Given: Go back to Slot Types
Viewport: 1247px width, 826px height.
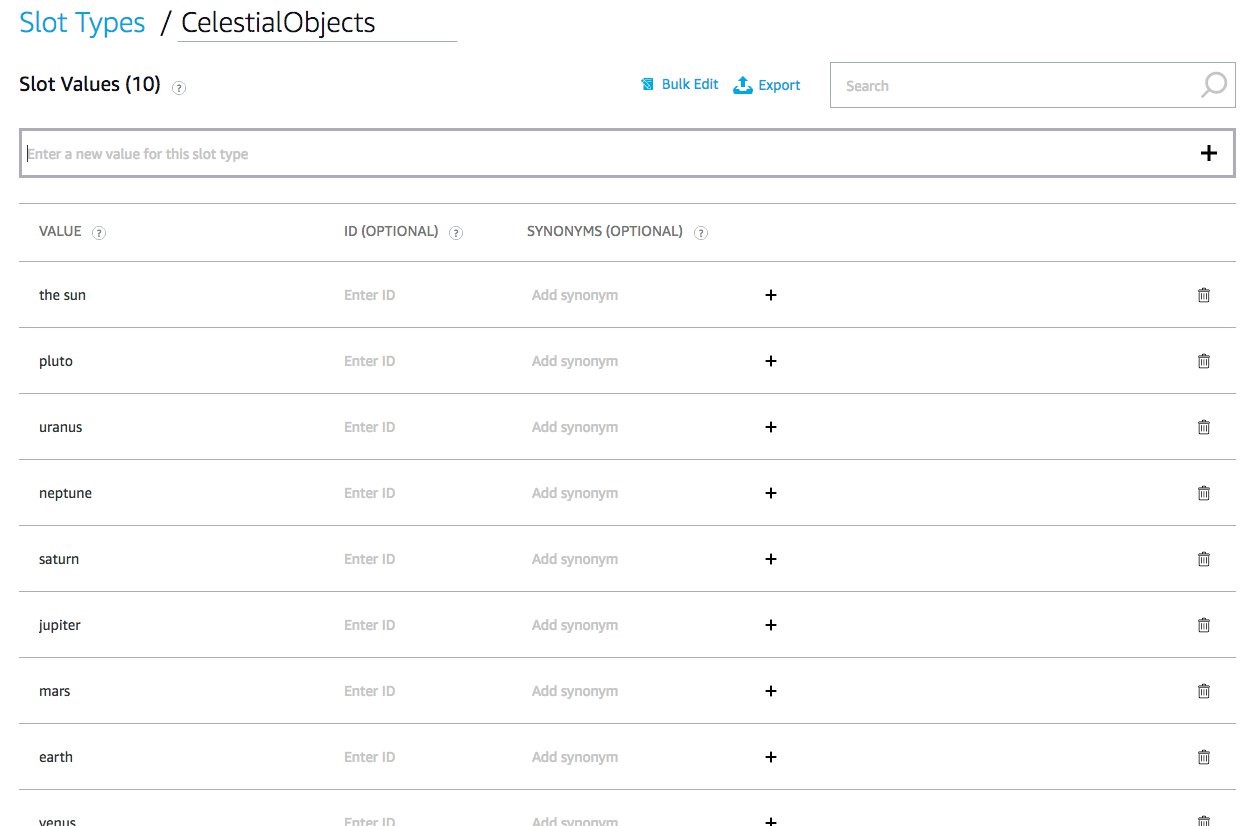Looking at the screenshot, I should [x=82, y=23].
